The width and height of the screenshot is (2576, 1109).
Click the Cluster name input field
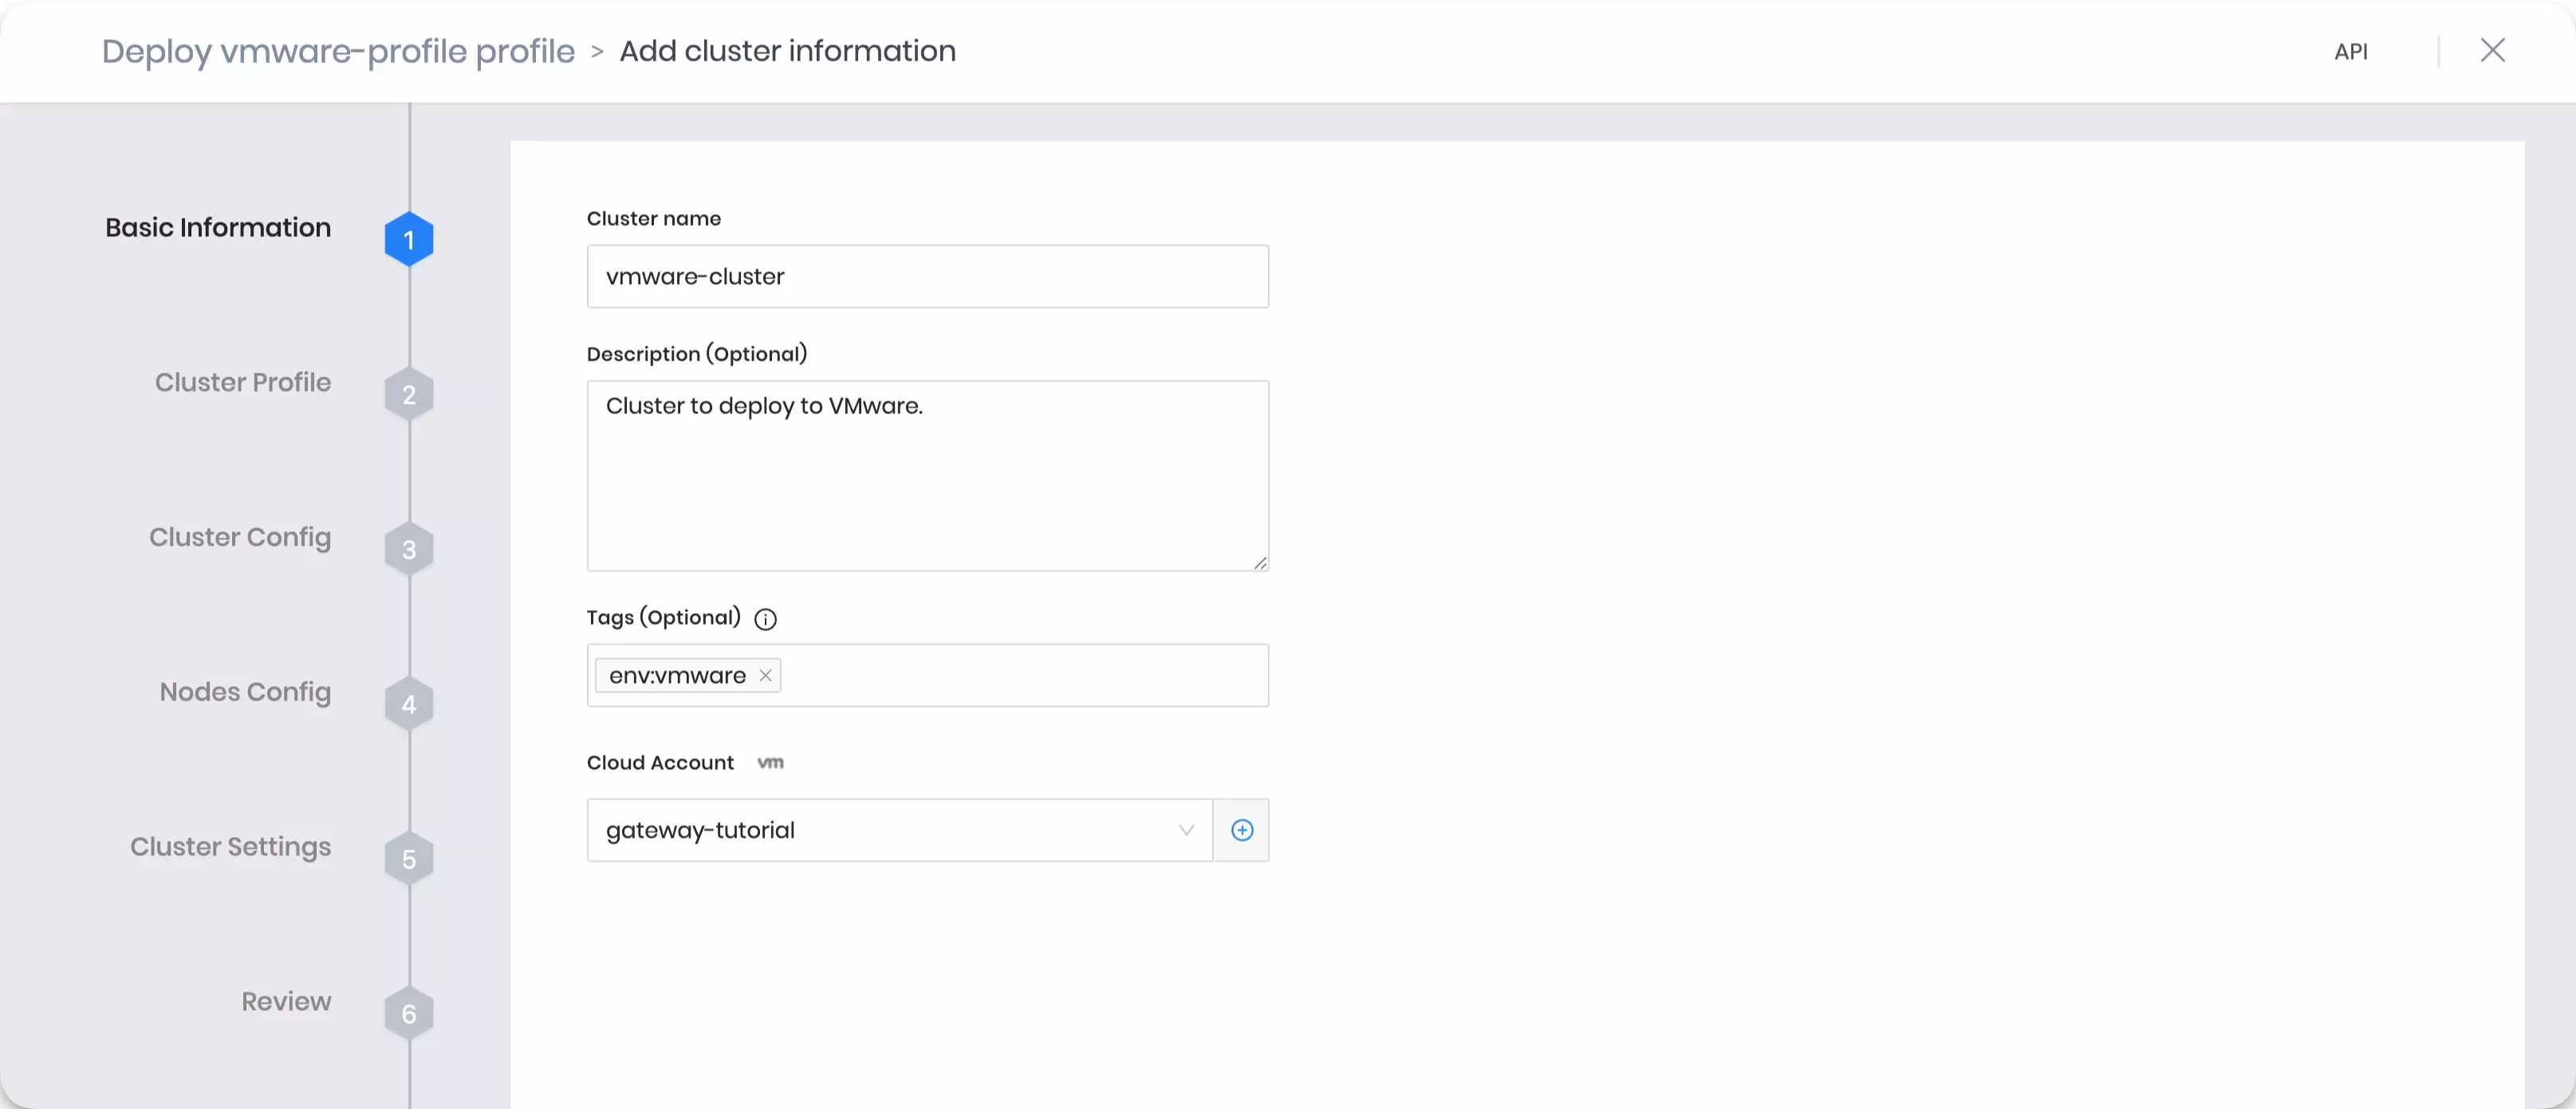927,276
